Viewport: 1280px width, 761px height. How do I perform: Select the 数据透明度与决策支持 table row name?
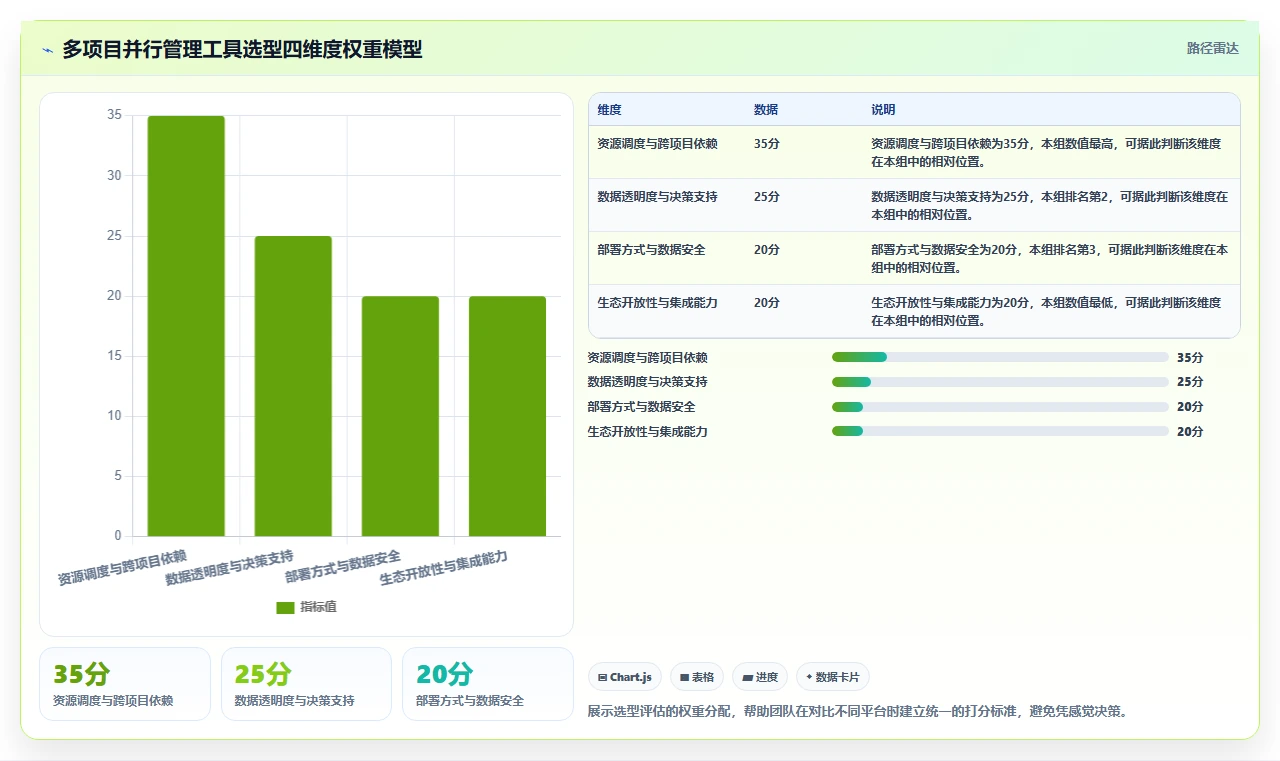[x=657, y=197]
